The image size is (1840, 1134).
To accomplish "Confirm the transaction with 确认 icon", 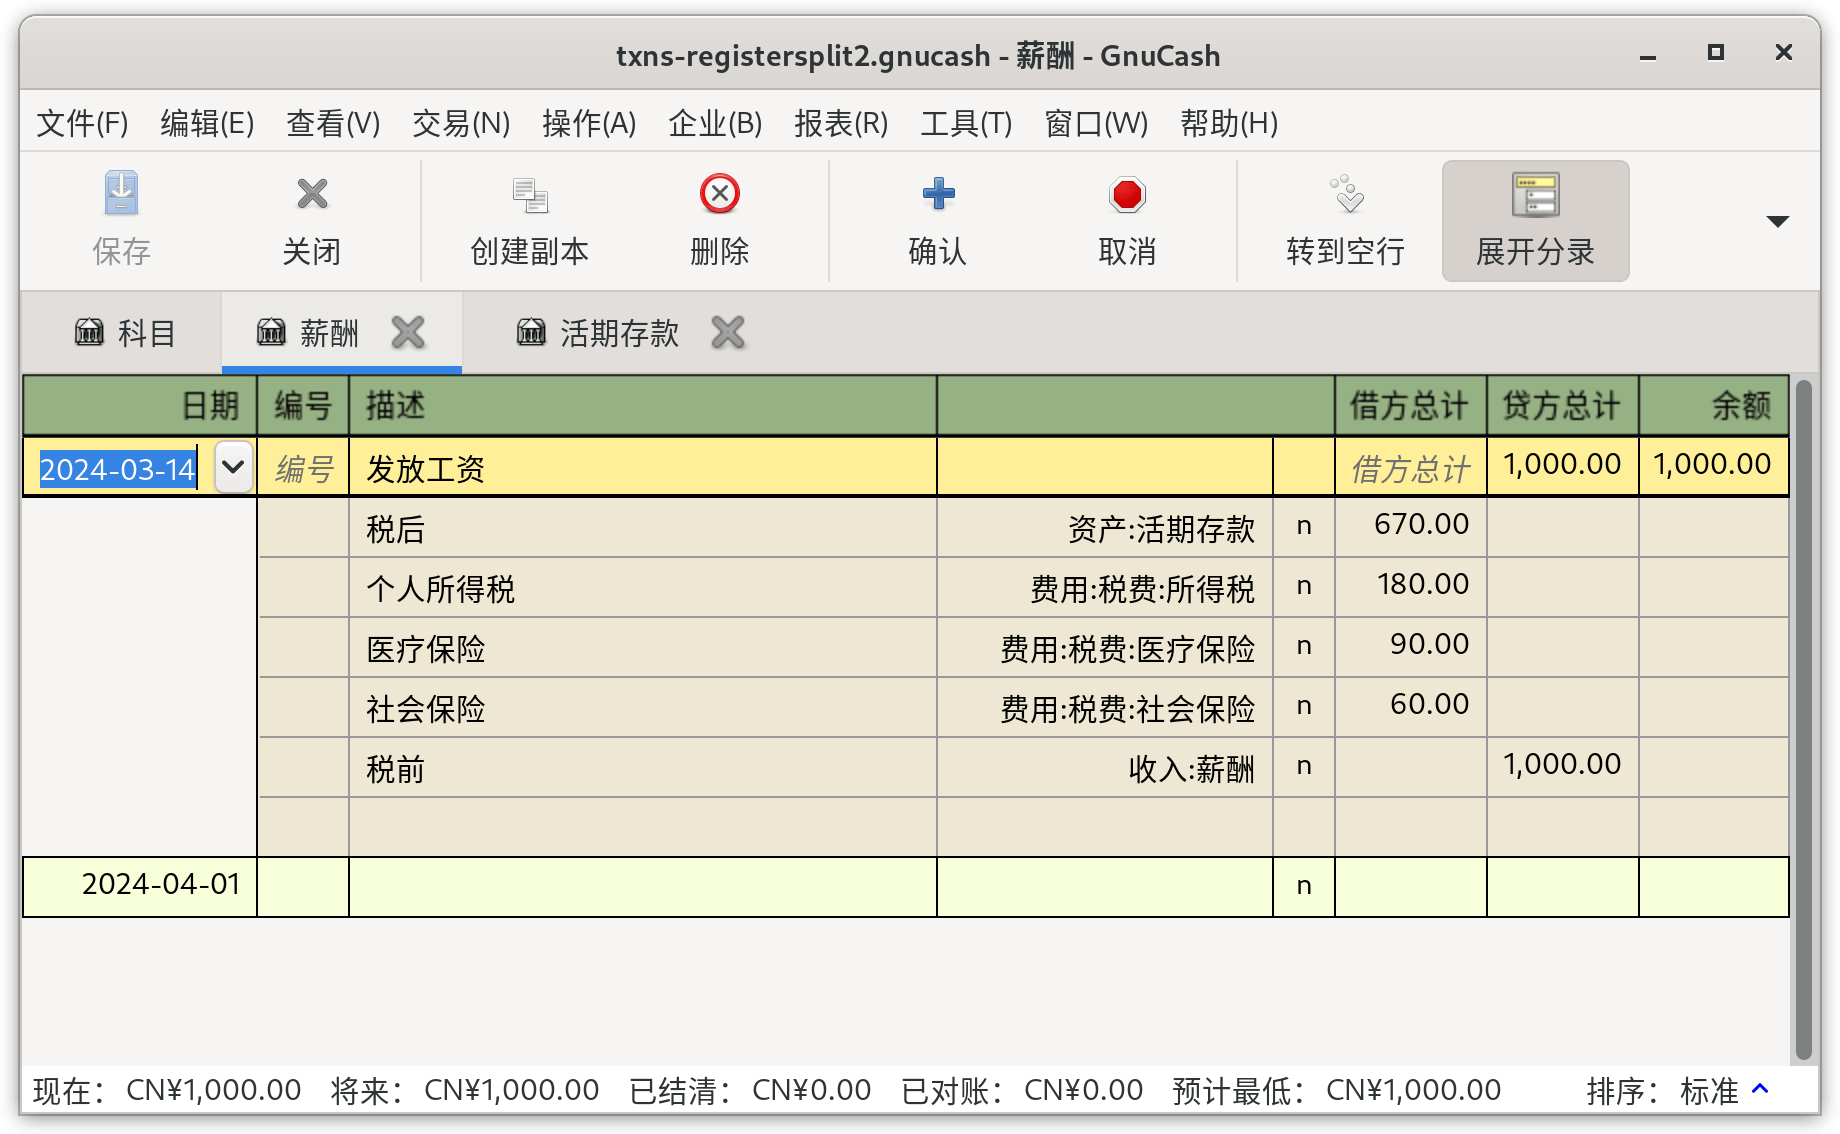I will coord(937,194).
